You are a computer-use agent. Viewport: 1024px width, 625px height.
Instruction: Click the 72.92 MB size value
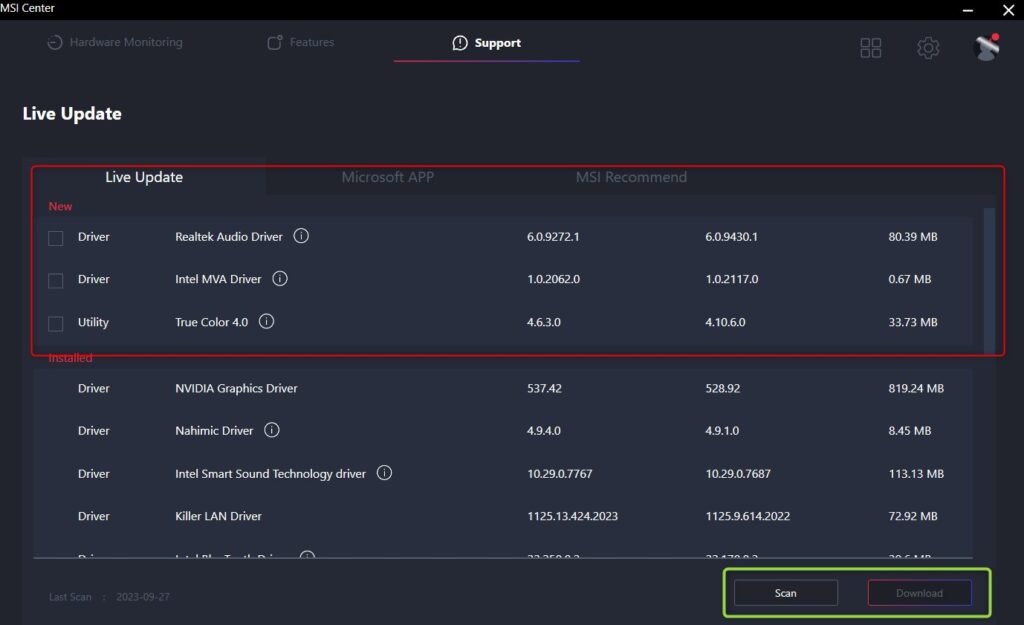point(913,516)
